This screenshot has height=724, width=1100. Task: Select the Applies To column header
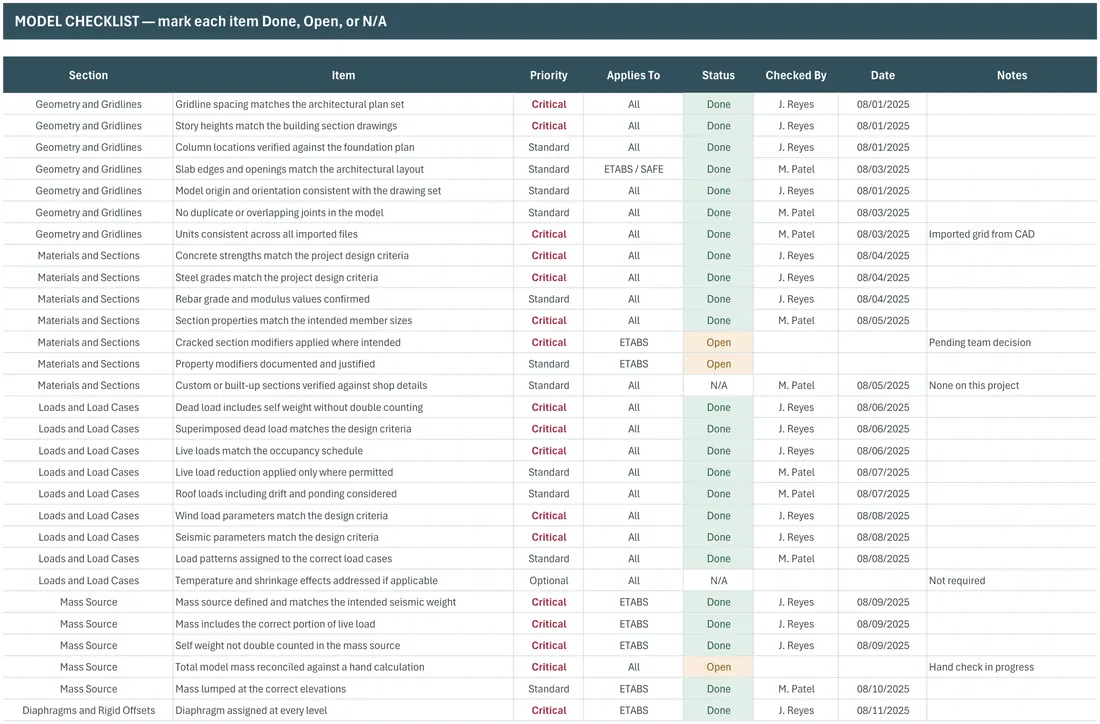pos(633,75)
